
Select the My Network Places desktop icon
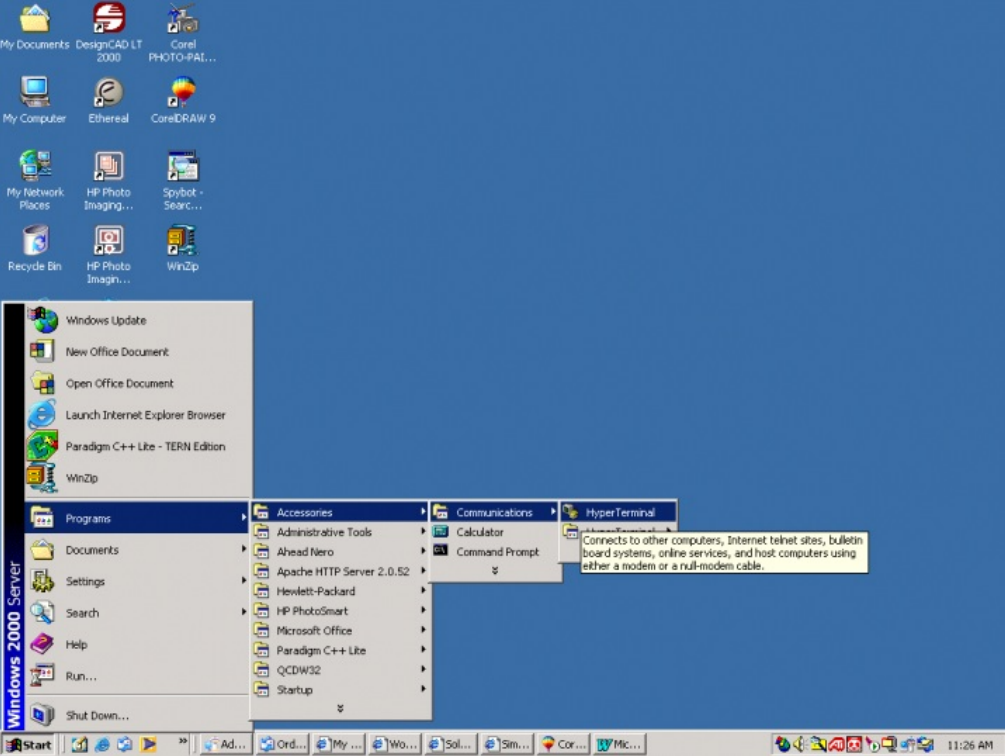point(35,180)
